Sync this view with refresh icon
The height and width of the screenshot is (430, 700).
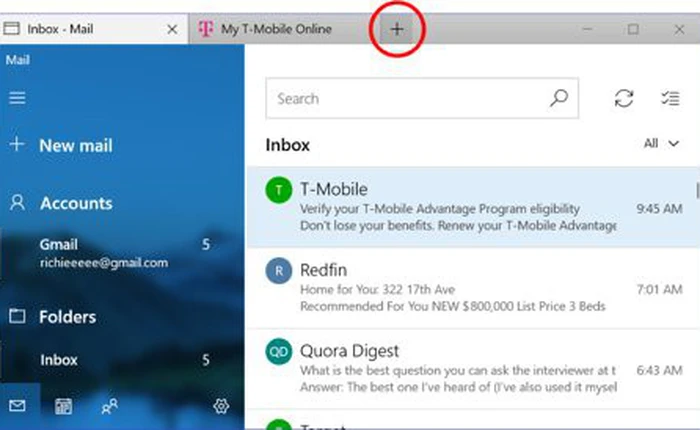624,98
